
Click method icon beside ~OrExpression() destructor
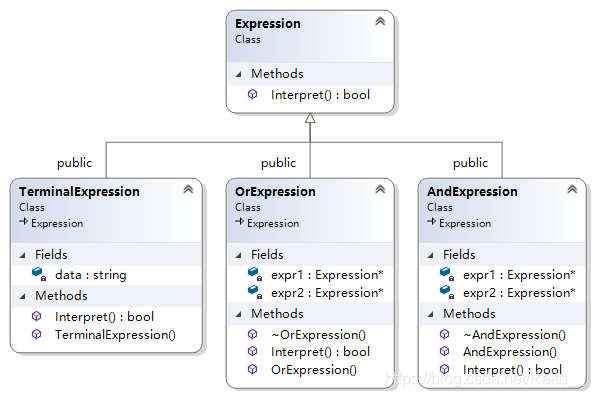click(252, 334)
